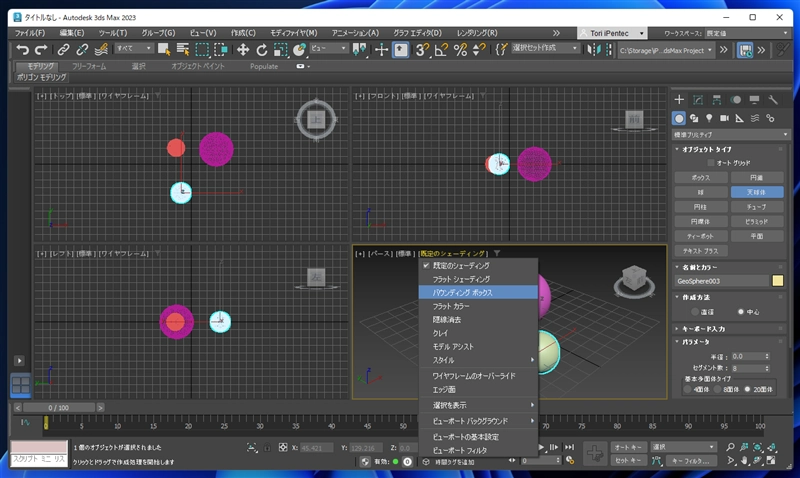Open the モディファイヤ(M) menu
Image resolution: width=800 pixels, height=478 pixels.
(294, 33)
